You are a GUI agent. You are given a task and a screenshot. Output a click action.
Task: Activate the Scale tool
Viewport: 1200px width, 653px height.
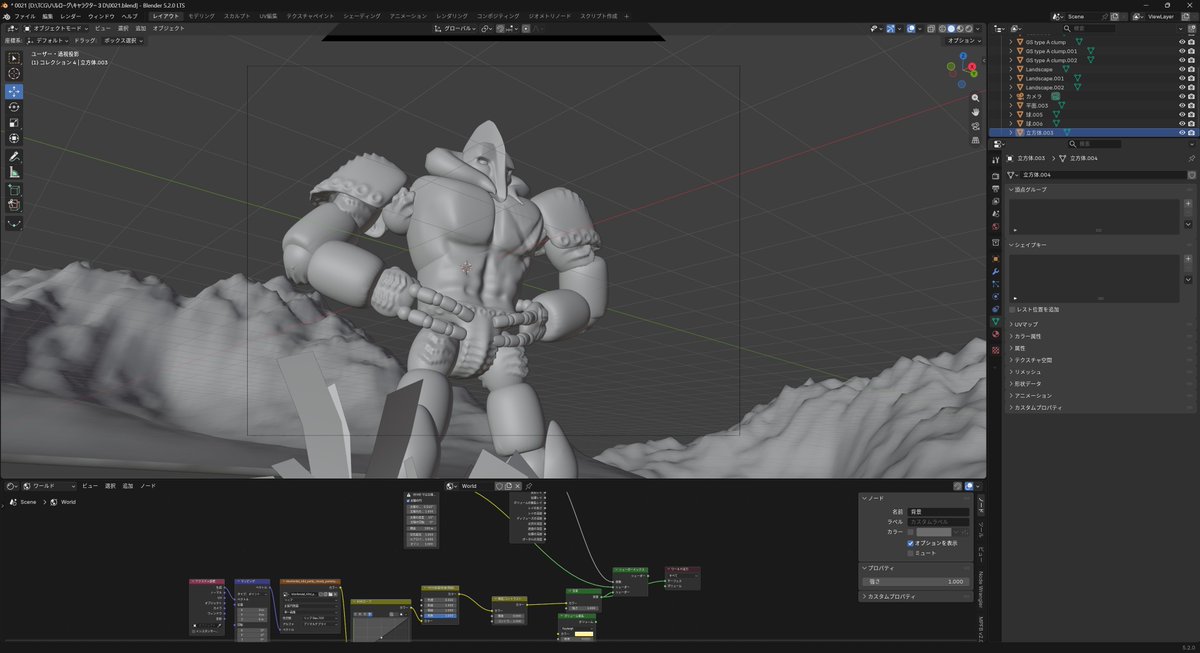pos(14,122)
